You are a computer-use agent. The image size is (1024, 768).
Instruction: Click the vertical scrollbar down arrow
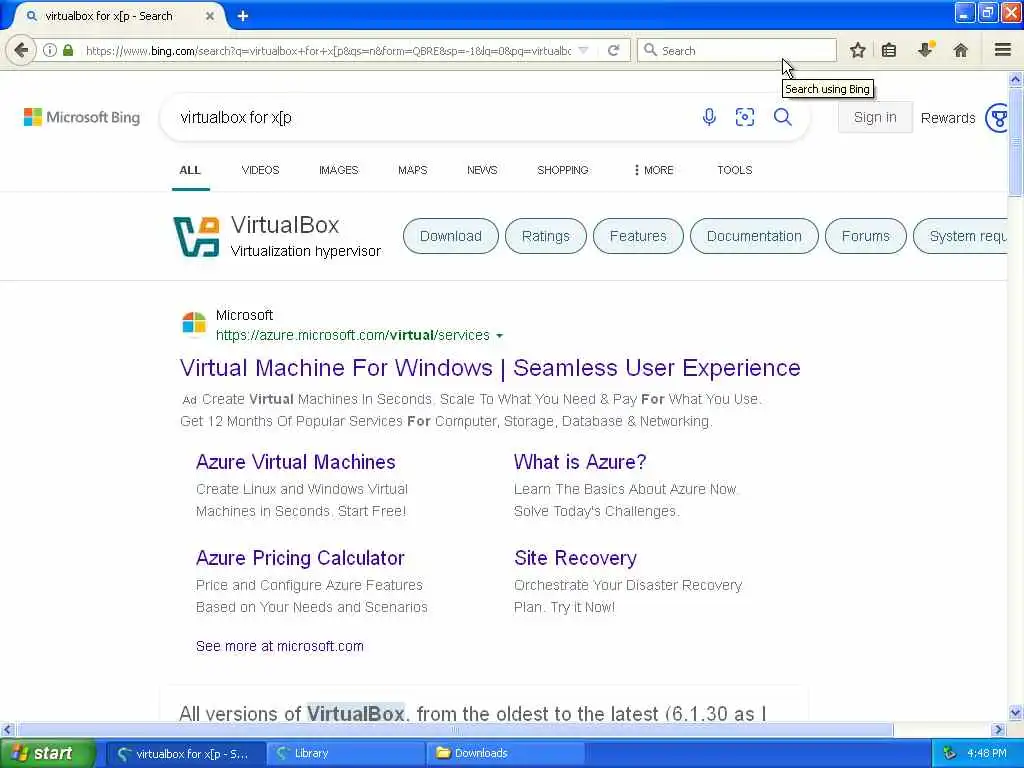1016,712
